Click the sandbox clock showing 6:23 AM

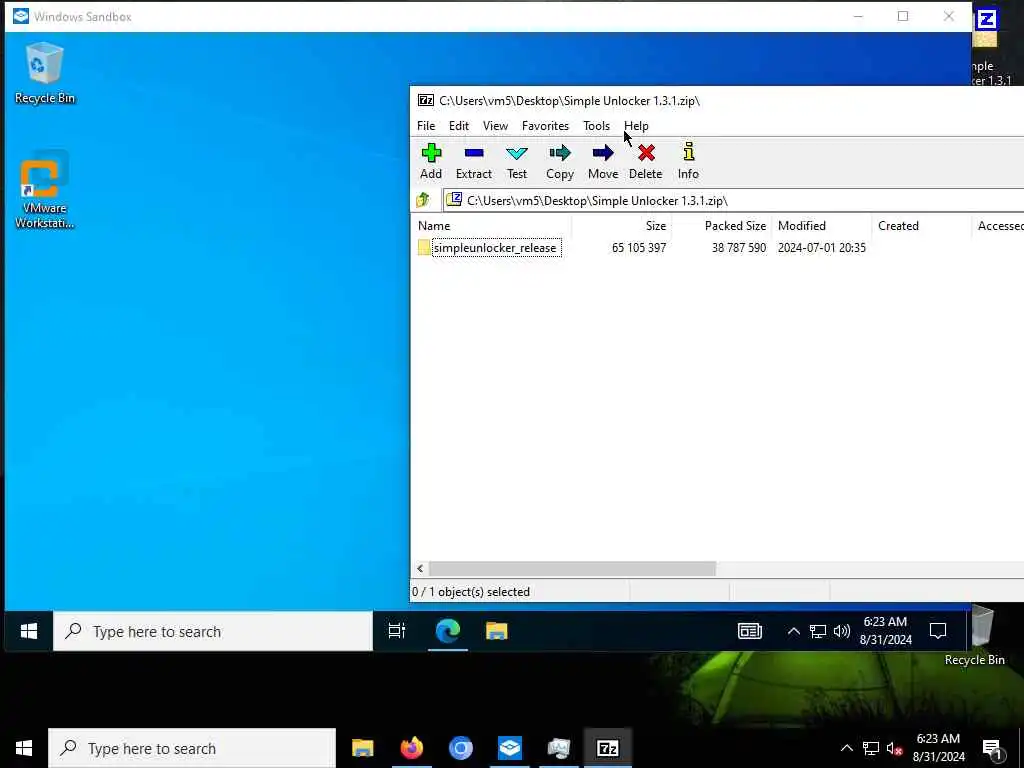(885, 630)
